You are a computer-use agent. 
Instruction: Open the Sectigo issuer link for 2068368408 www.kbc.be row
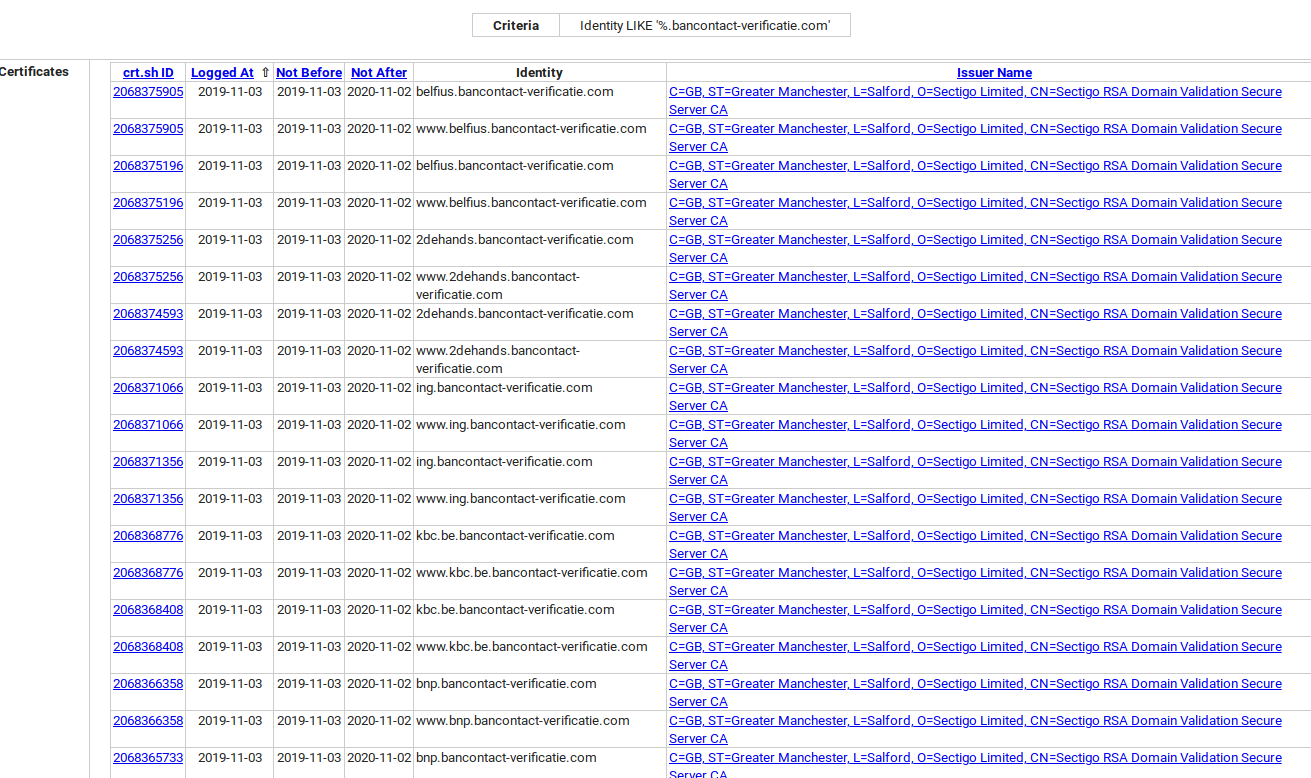[975, 656]
